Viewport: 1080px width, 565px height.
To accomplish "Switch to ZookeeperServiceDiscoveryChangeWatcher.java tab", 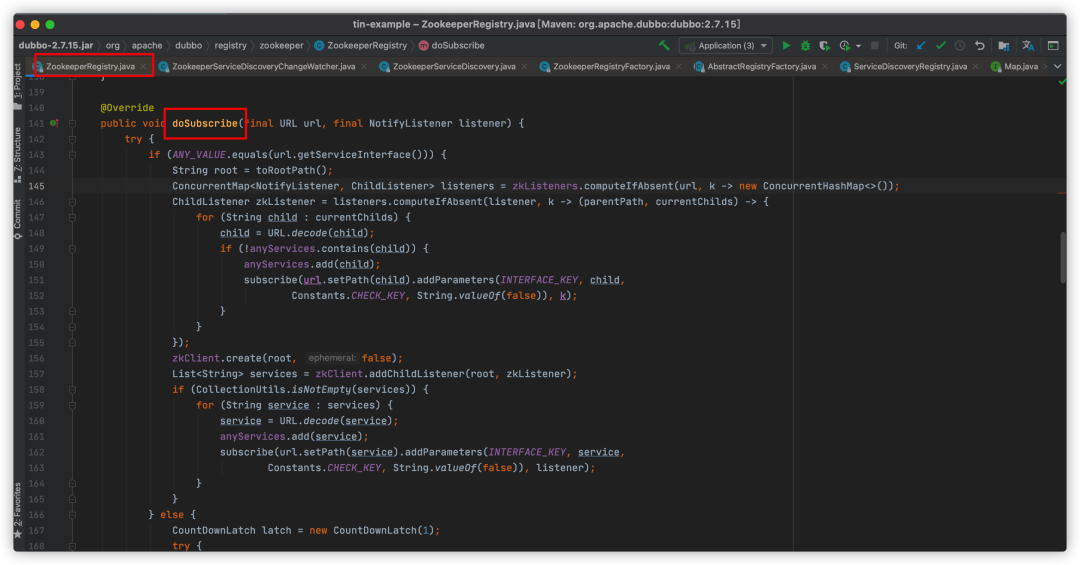I will [x=263, y=66].
